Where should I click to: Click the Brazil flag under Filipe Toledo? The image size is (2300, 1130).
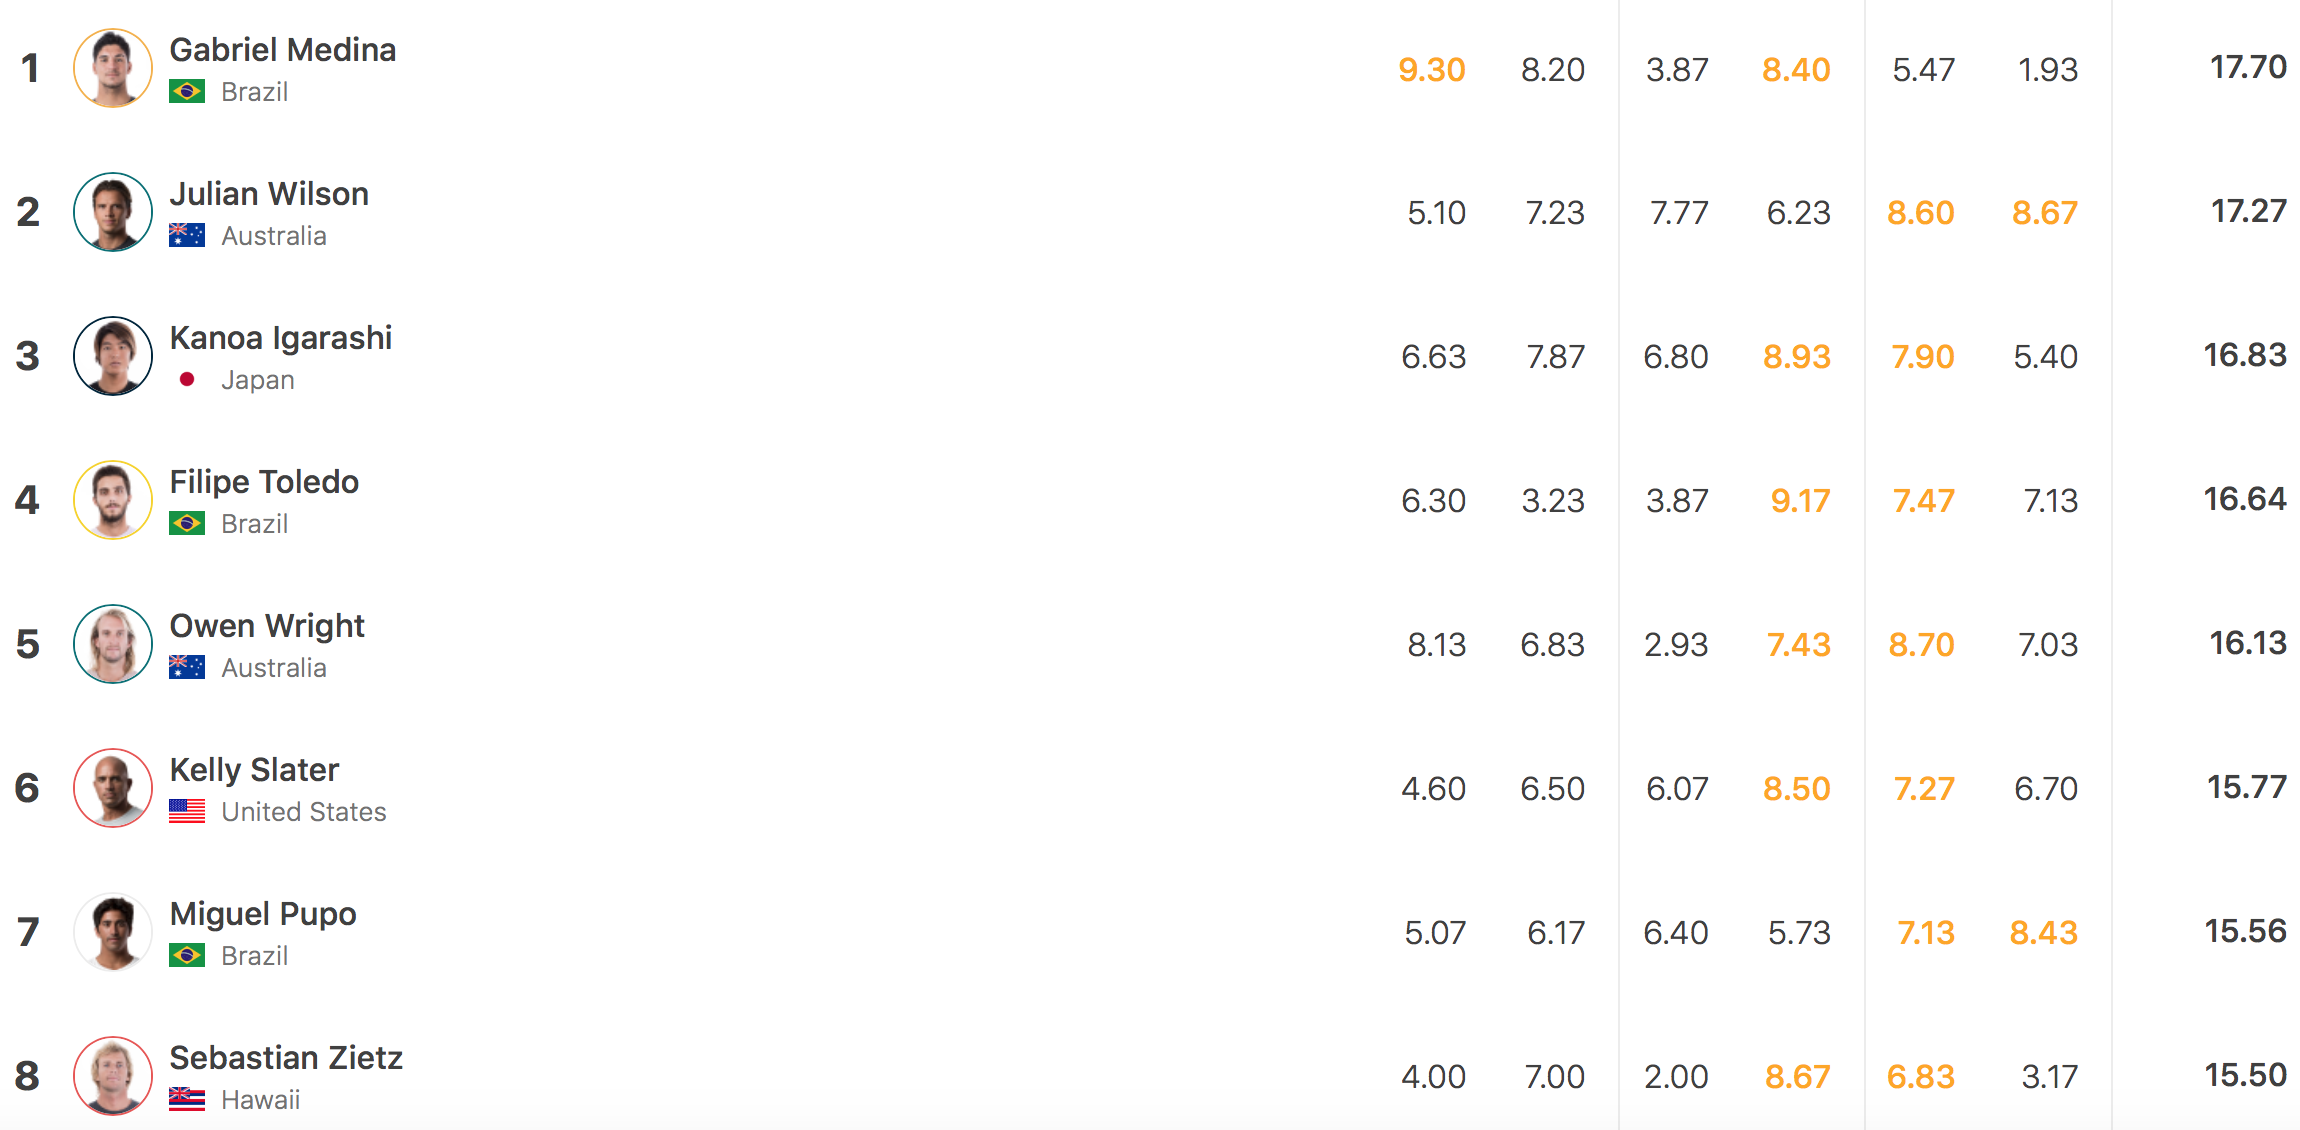(187, 524)
